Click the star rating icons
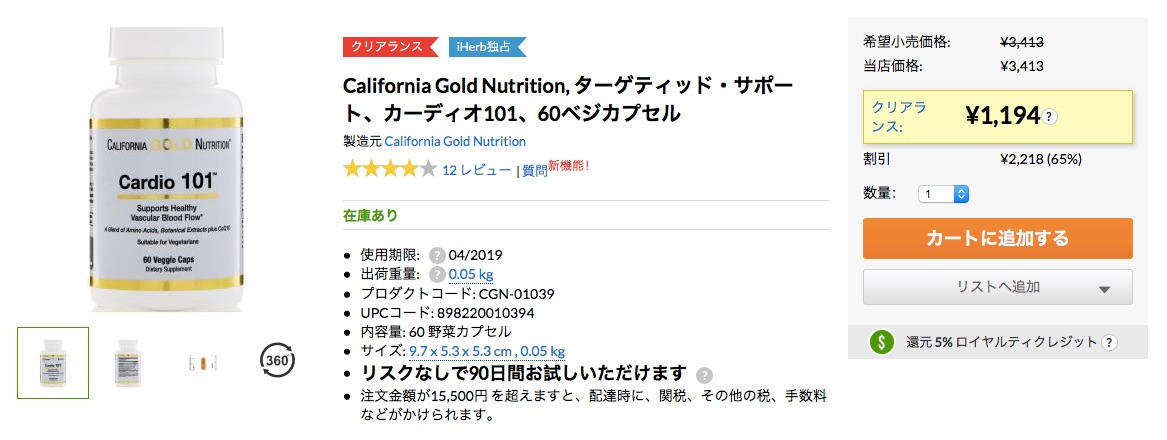This screenshot has width=1167, height=440. pos(389,169)
